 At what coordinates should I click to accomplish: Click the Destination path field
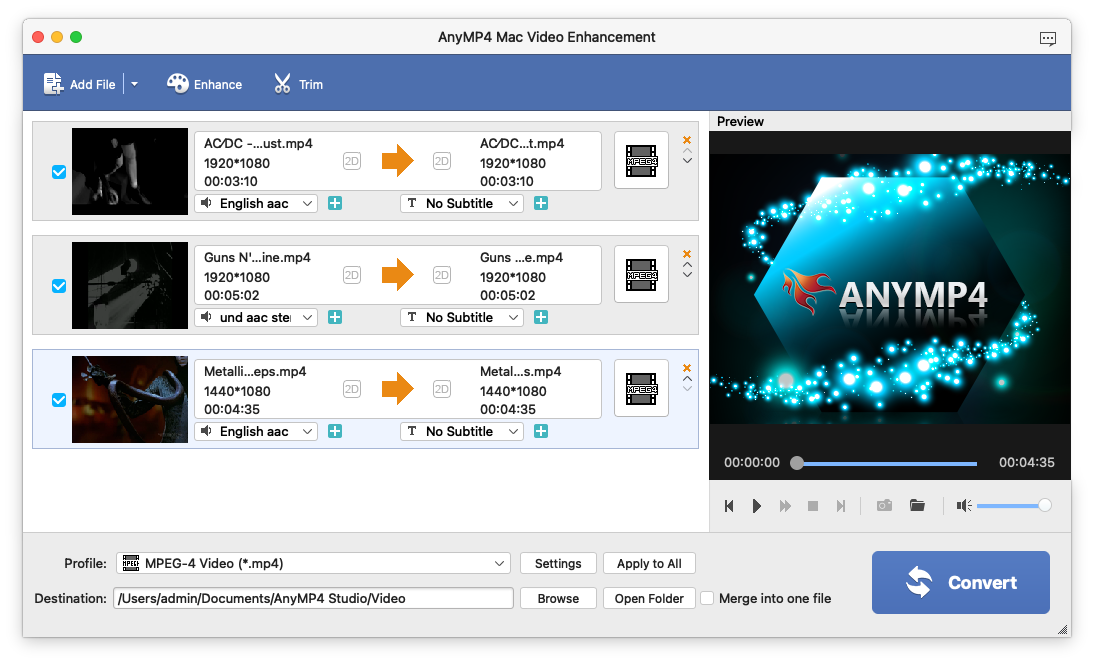click(313, 598)
